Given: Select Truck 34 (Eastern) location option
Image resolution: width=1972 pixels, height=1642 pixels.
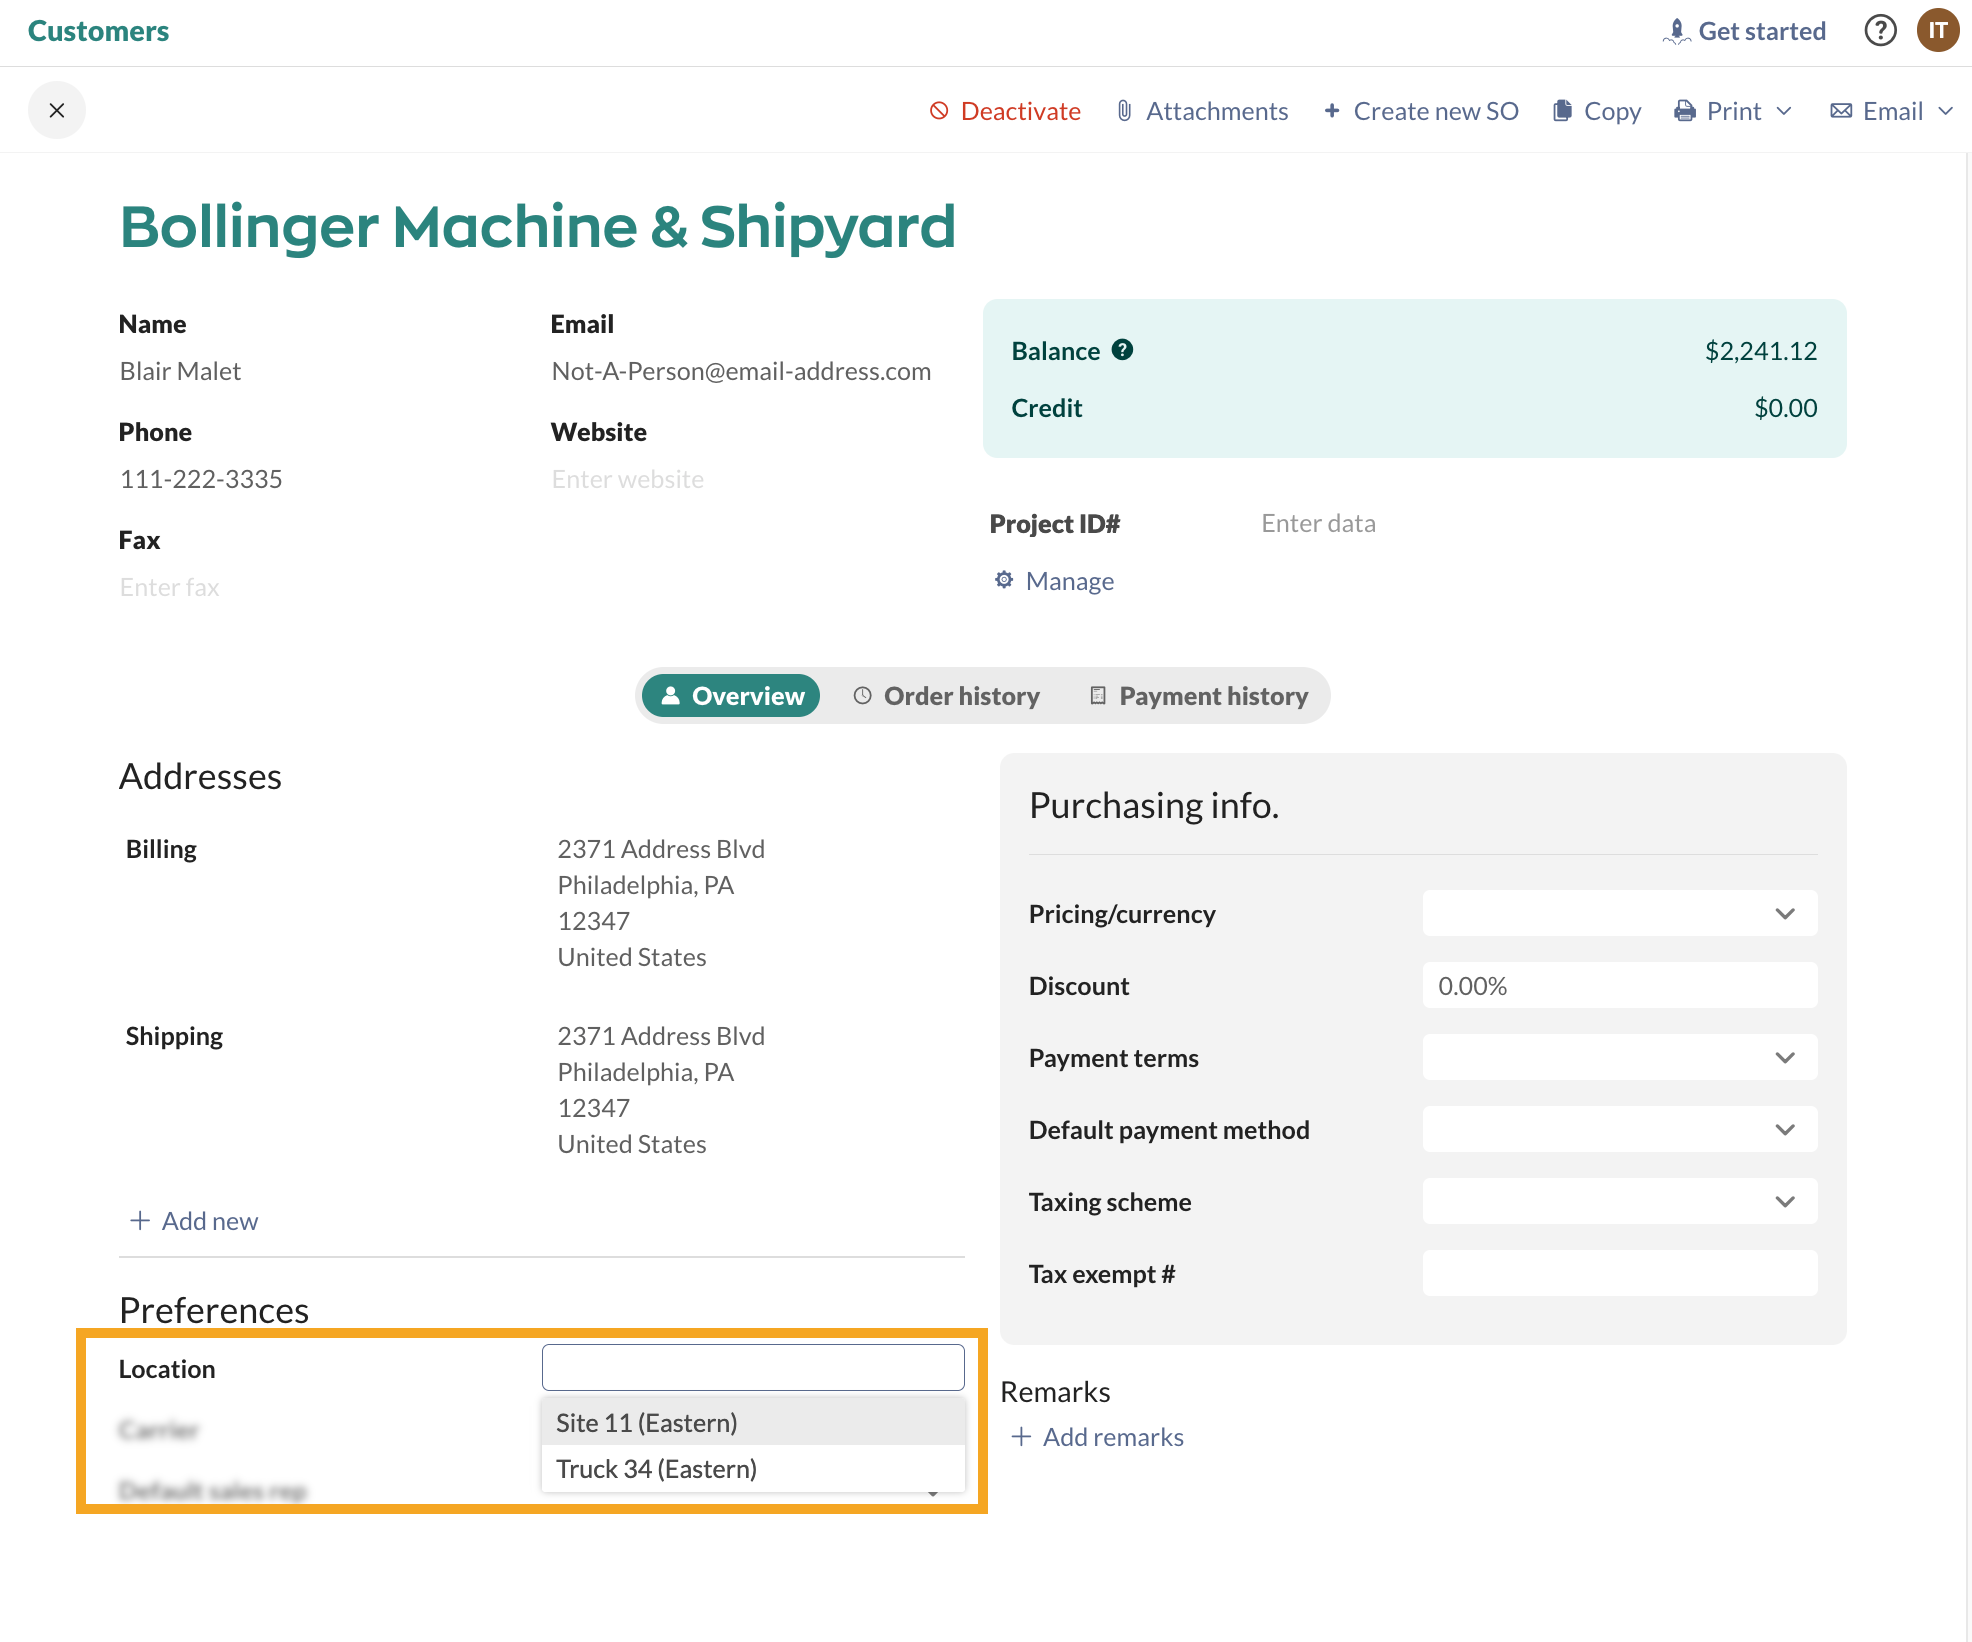Looking at the screenshot, I should (656, 1469).
